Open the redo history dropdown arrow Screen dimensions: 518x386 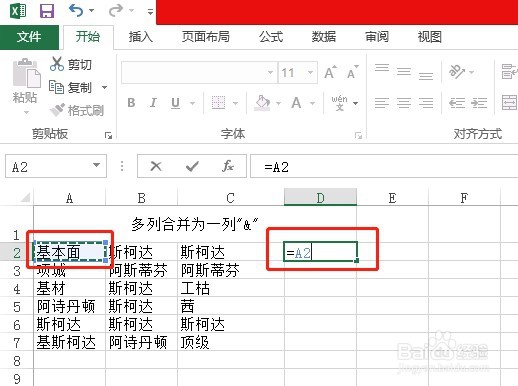(131, 11)
